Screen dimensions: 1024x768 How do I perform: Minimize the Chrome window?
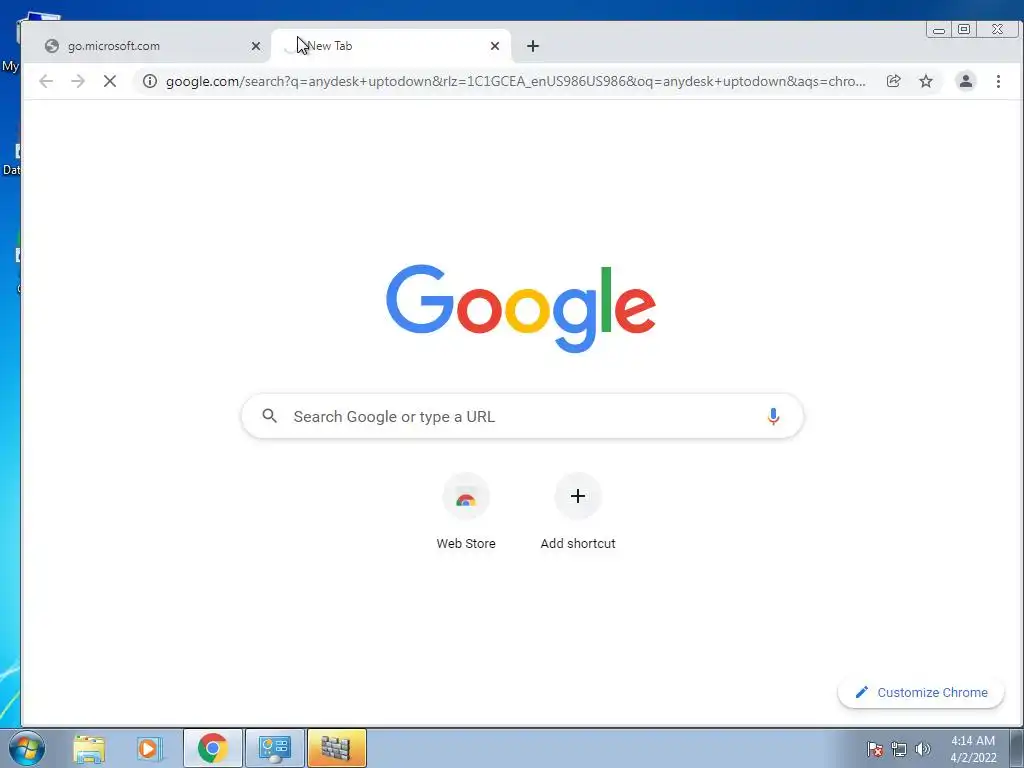coord(938,29)
